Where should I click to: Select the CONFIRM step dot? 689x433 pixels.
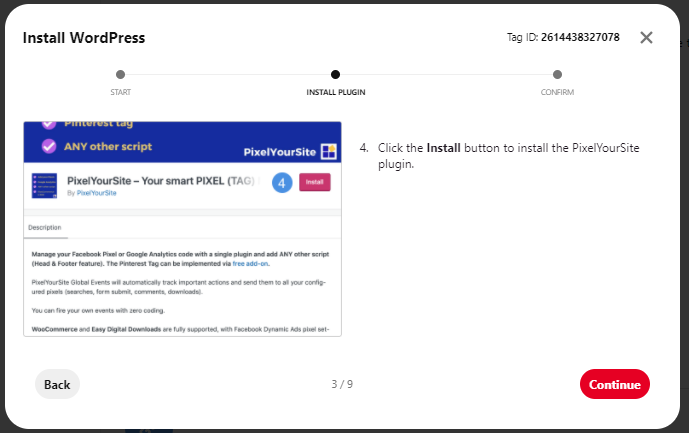point(557,74)
